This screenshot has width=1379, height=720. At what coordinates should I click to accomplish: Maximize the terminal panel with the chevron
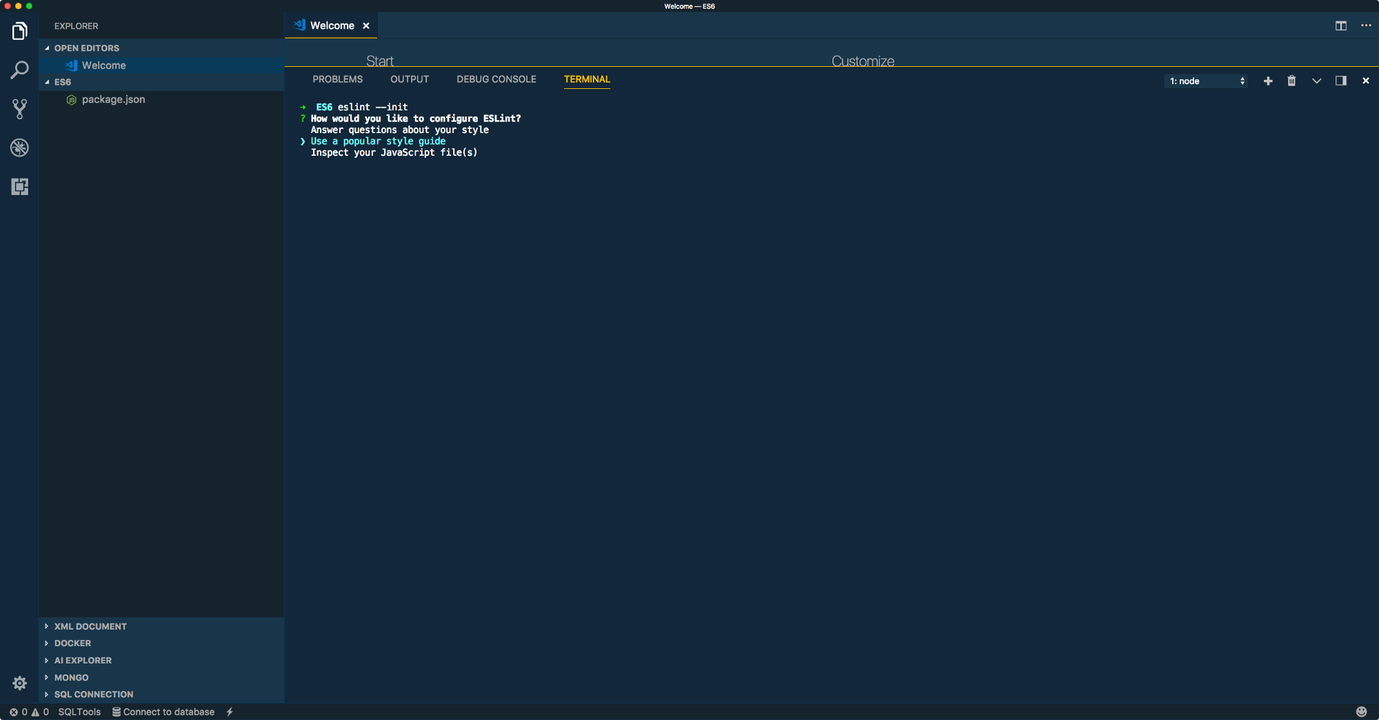pos(1316,81)
